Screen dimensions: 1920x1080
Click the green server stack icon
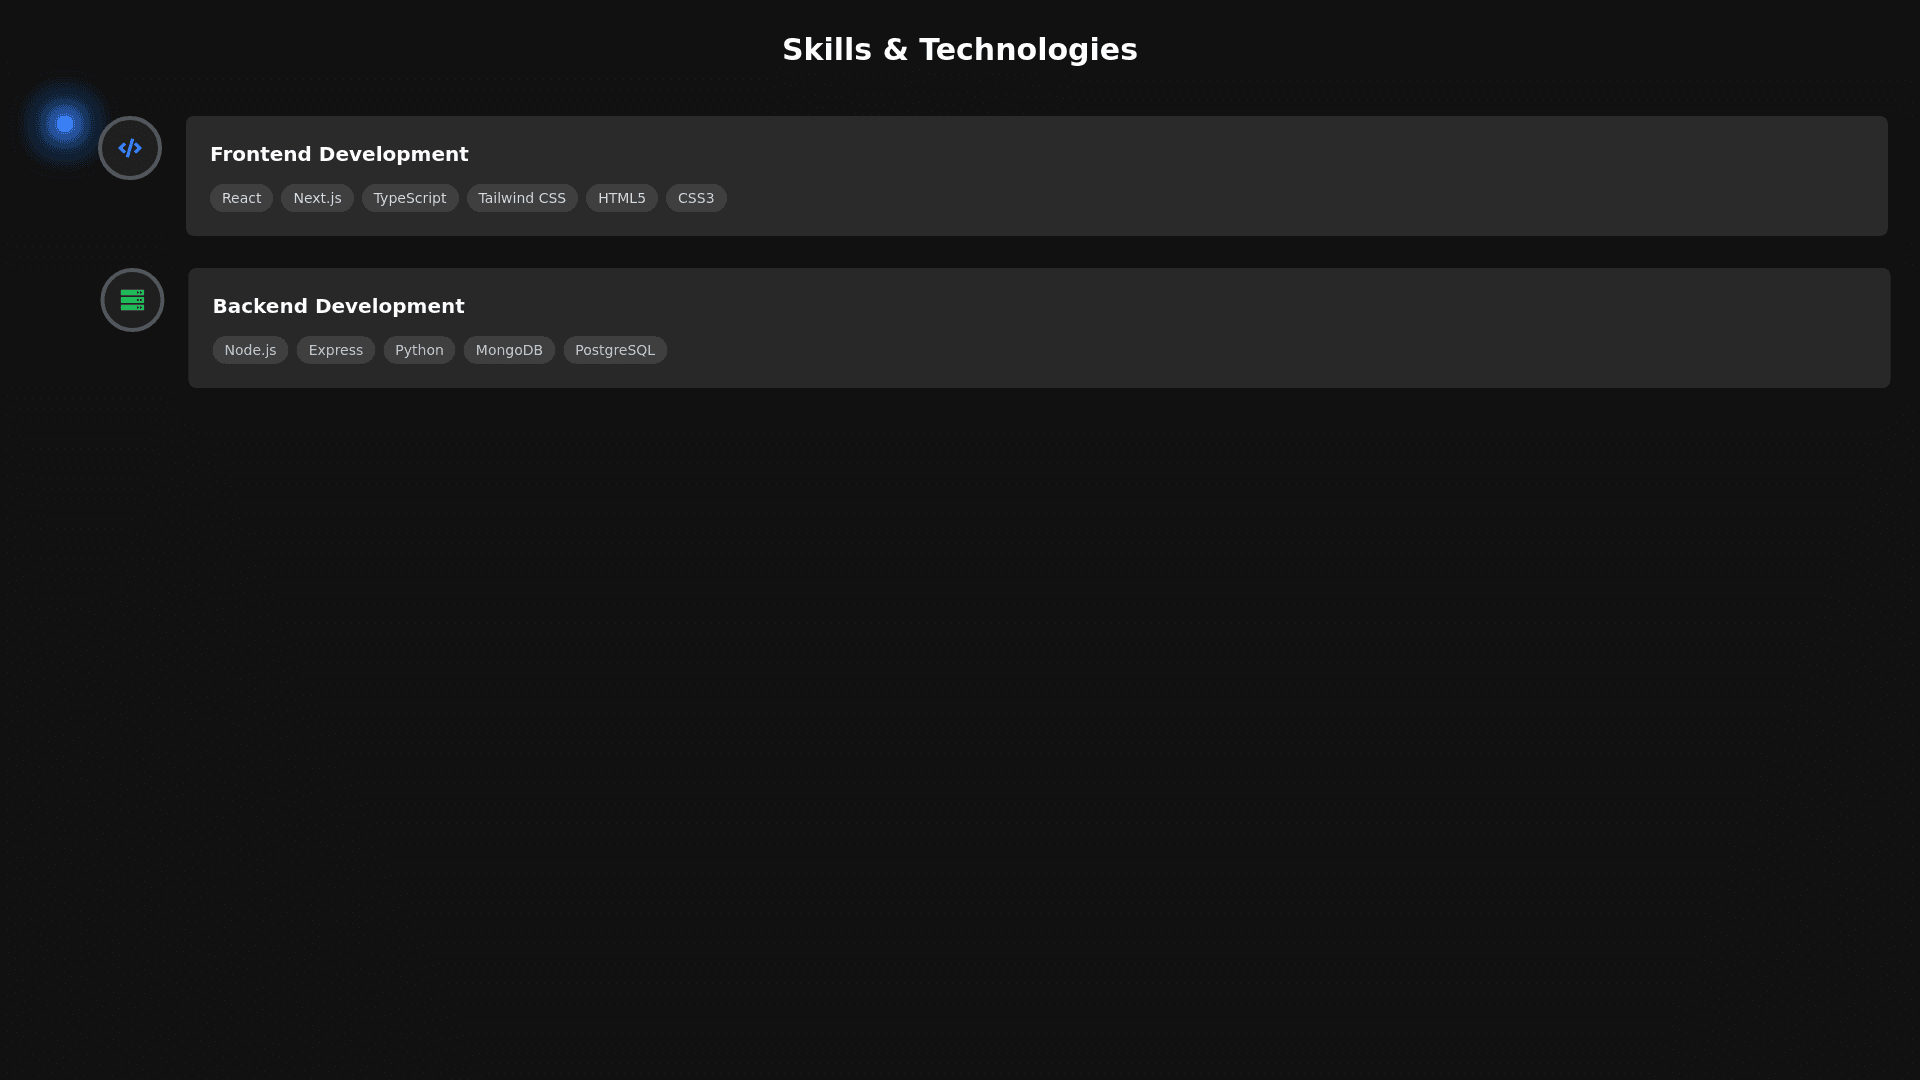[132, 300]
